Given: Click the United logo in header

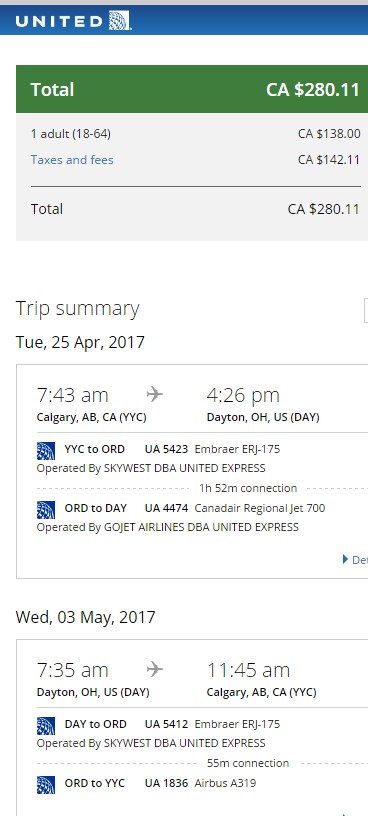Looking at the screenshot, I should point(73,21).
